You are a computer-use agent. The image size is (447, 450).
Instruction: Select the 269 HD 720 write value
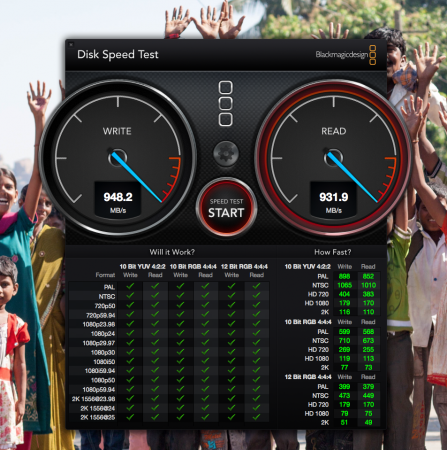coord(344,350)
